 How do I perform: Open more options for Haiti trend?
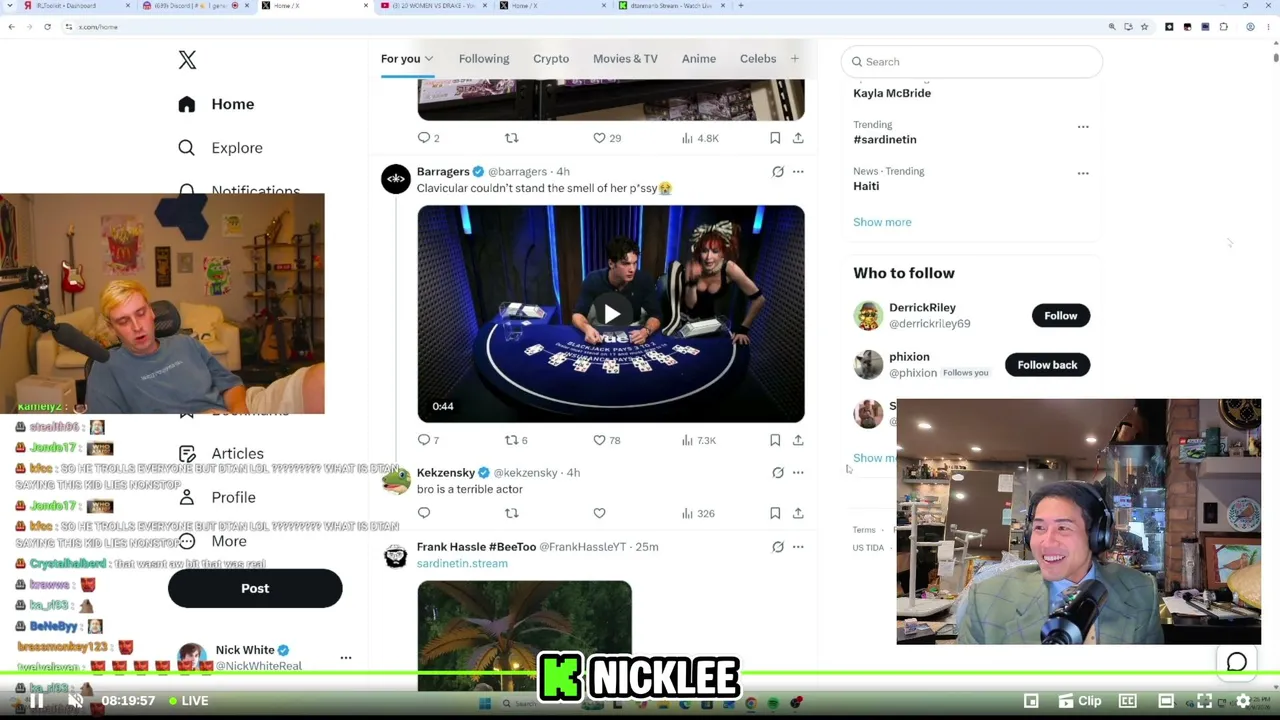1083,173
